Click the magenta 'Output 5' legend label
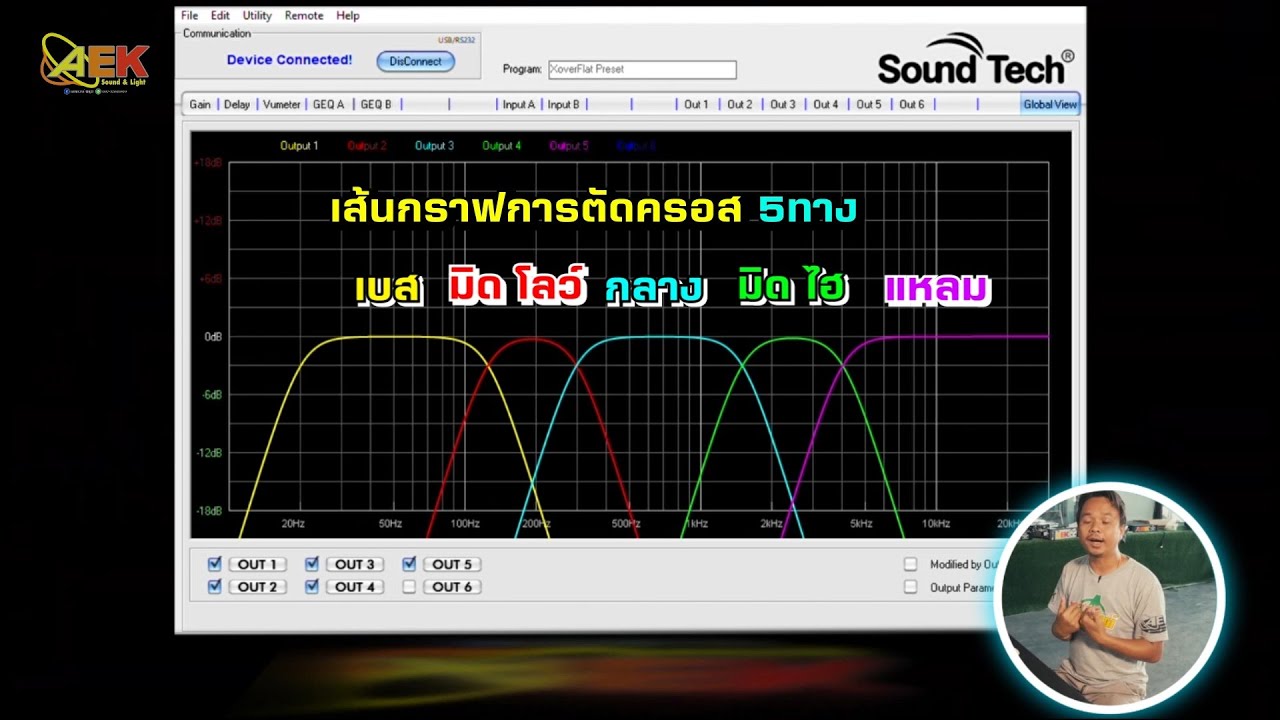 (569, 146)
